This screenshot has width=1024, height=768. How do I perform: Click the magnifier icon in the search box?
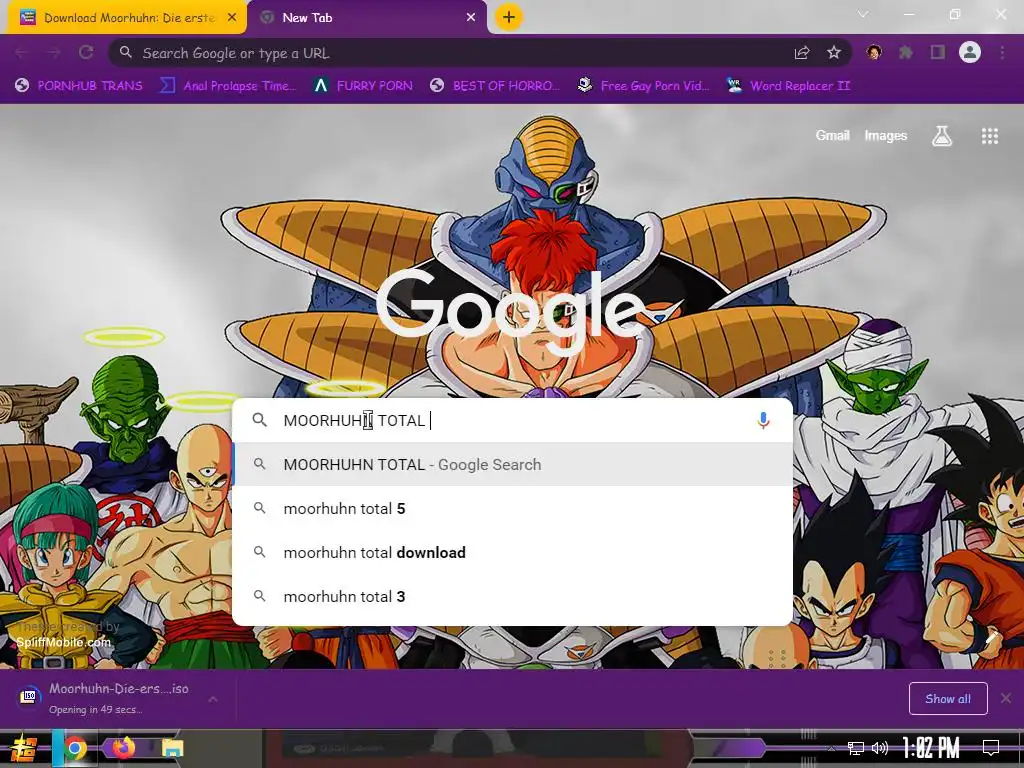pyautogui.click(x=260, y=420)
